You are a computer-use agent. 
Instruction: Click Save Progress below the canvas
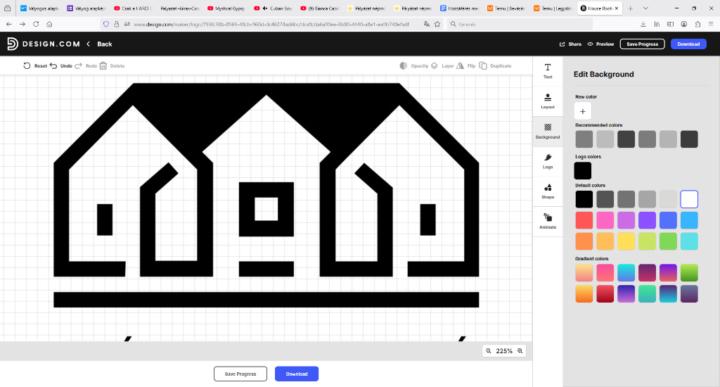[x=240, y=374]
